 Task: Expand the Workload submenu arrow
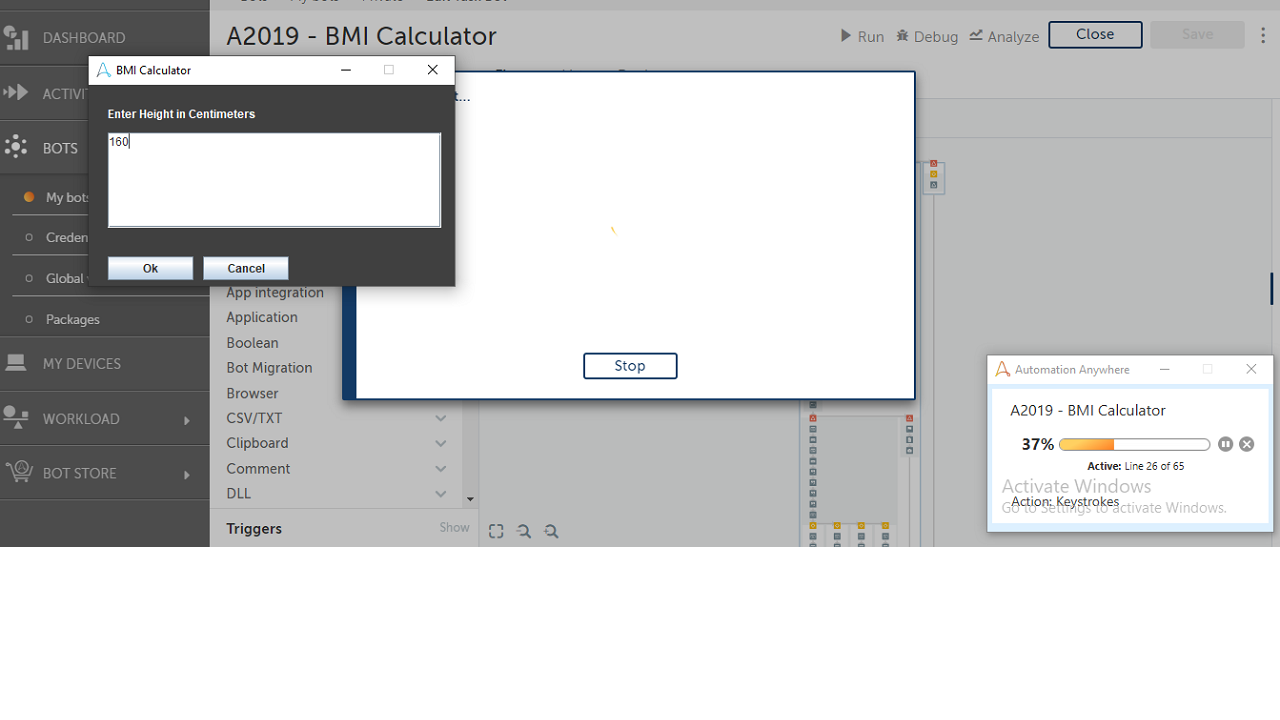[x=187, y=420]
